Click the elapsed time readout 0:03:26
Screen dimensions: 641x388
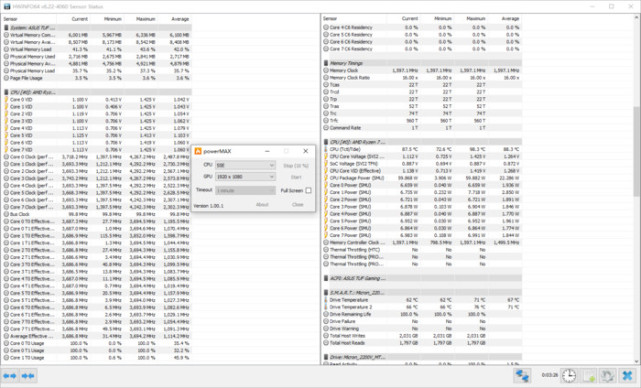[x=549, y=375]
